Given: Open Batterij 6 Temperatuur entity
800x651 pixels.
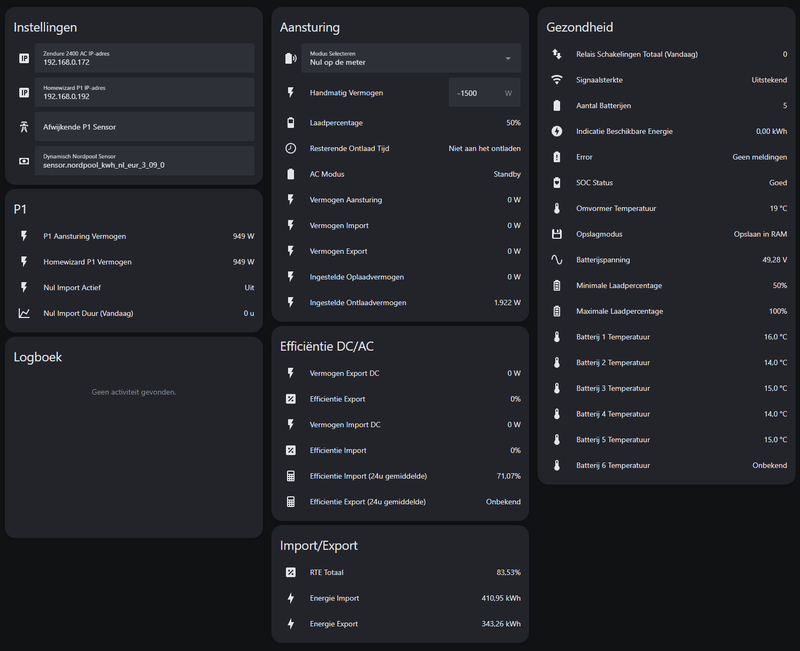Looking at the screenshot, I should [666, 465].
